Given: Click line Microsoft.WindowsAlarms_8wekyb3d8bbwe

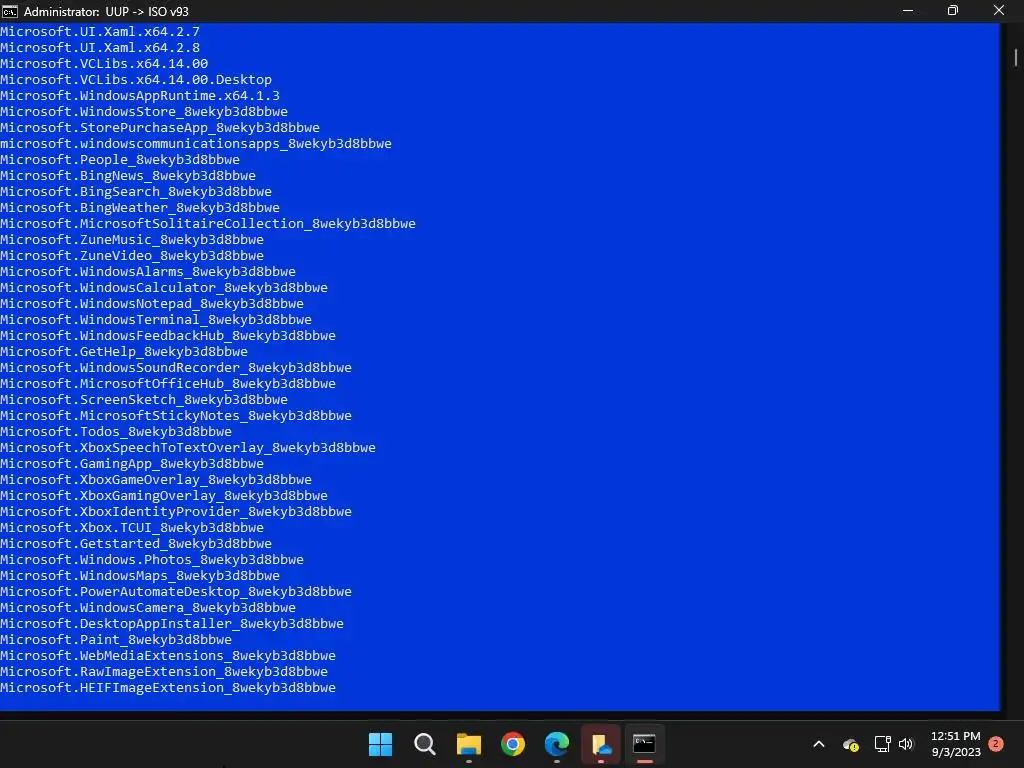Looking at the screenshot, I should pos(148,272).
